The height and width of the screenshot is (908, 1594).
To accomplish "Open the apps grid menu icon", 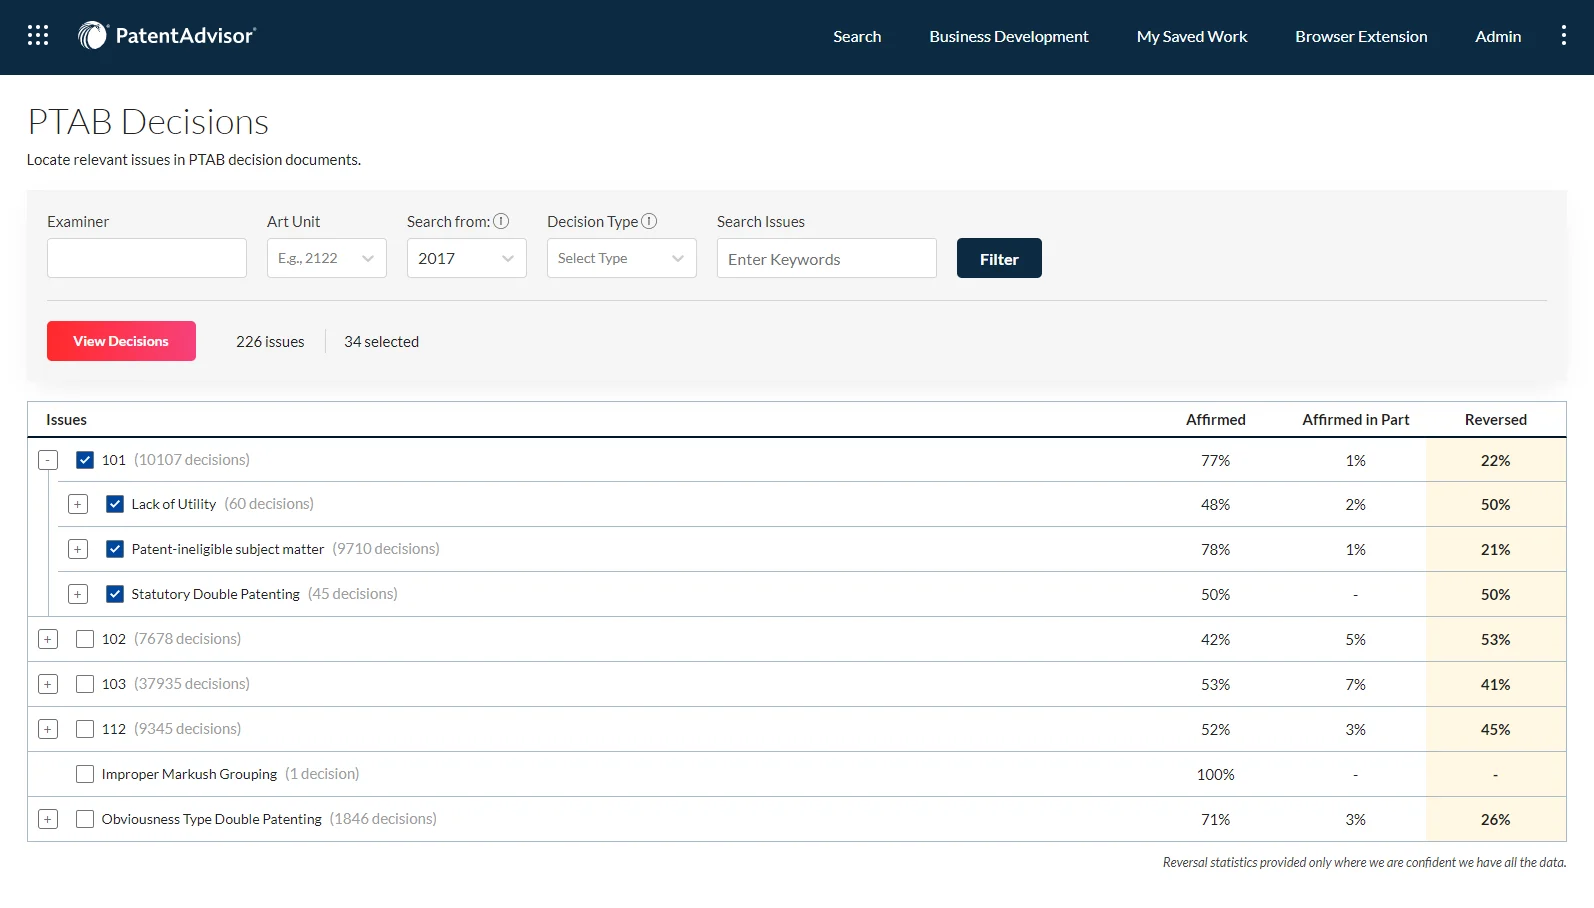I will point(38,36).
